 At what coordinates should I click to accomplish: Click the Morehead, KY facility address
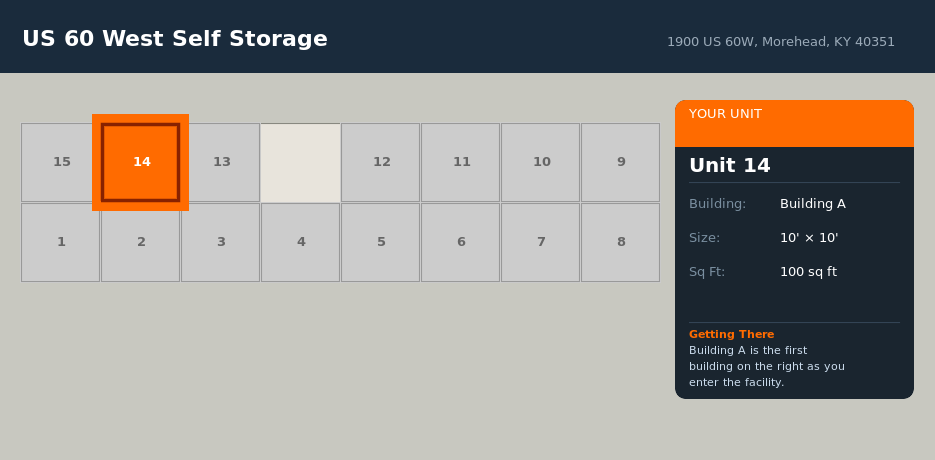point(780,42)
